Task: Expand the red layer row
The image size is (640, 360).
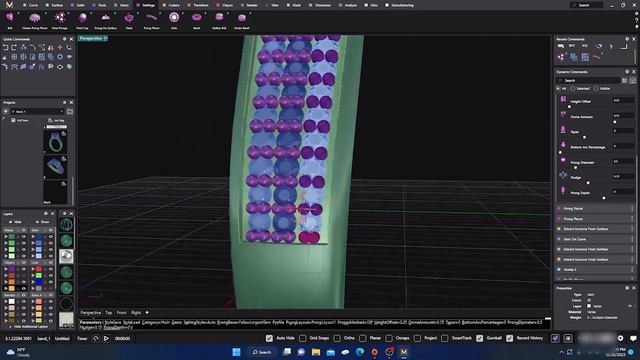Action: pyautogui.click(x=33, y=269)
